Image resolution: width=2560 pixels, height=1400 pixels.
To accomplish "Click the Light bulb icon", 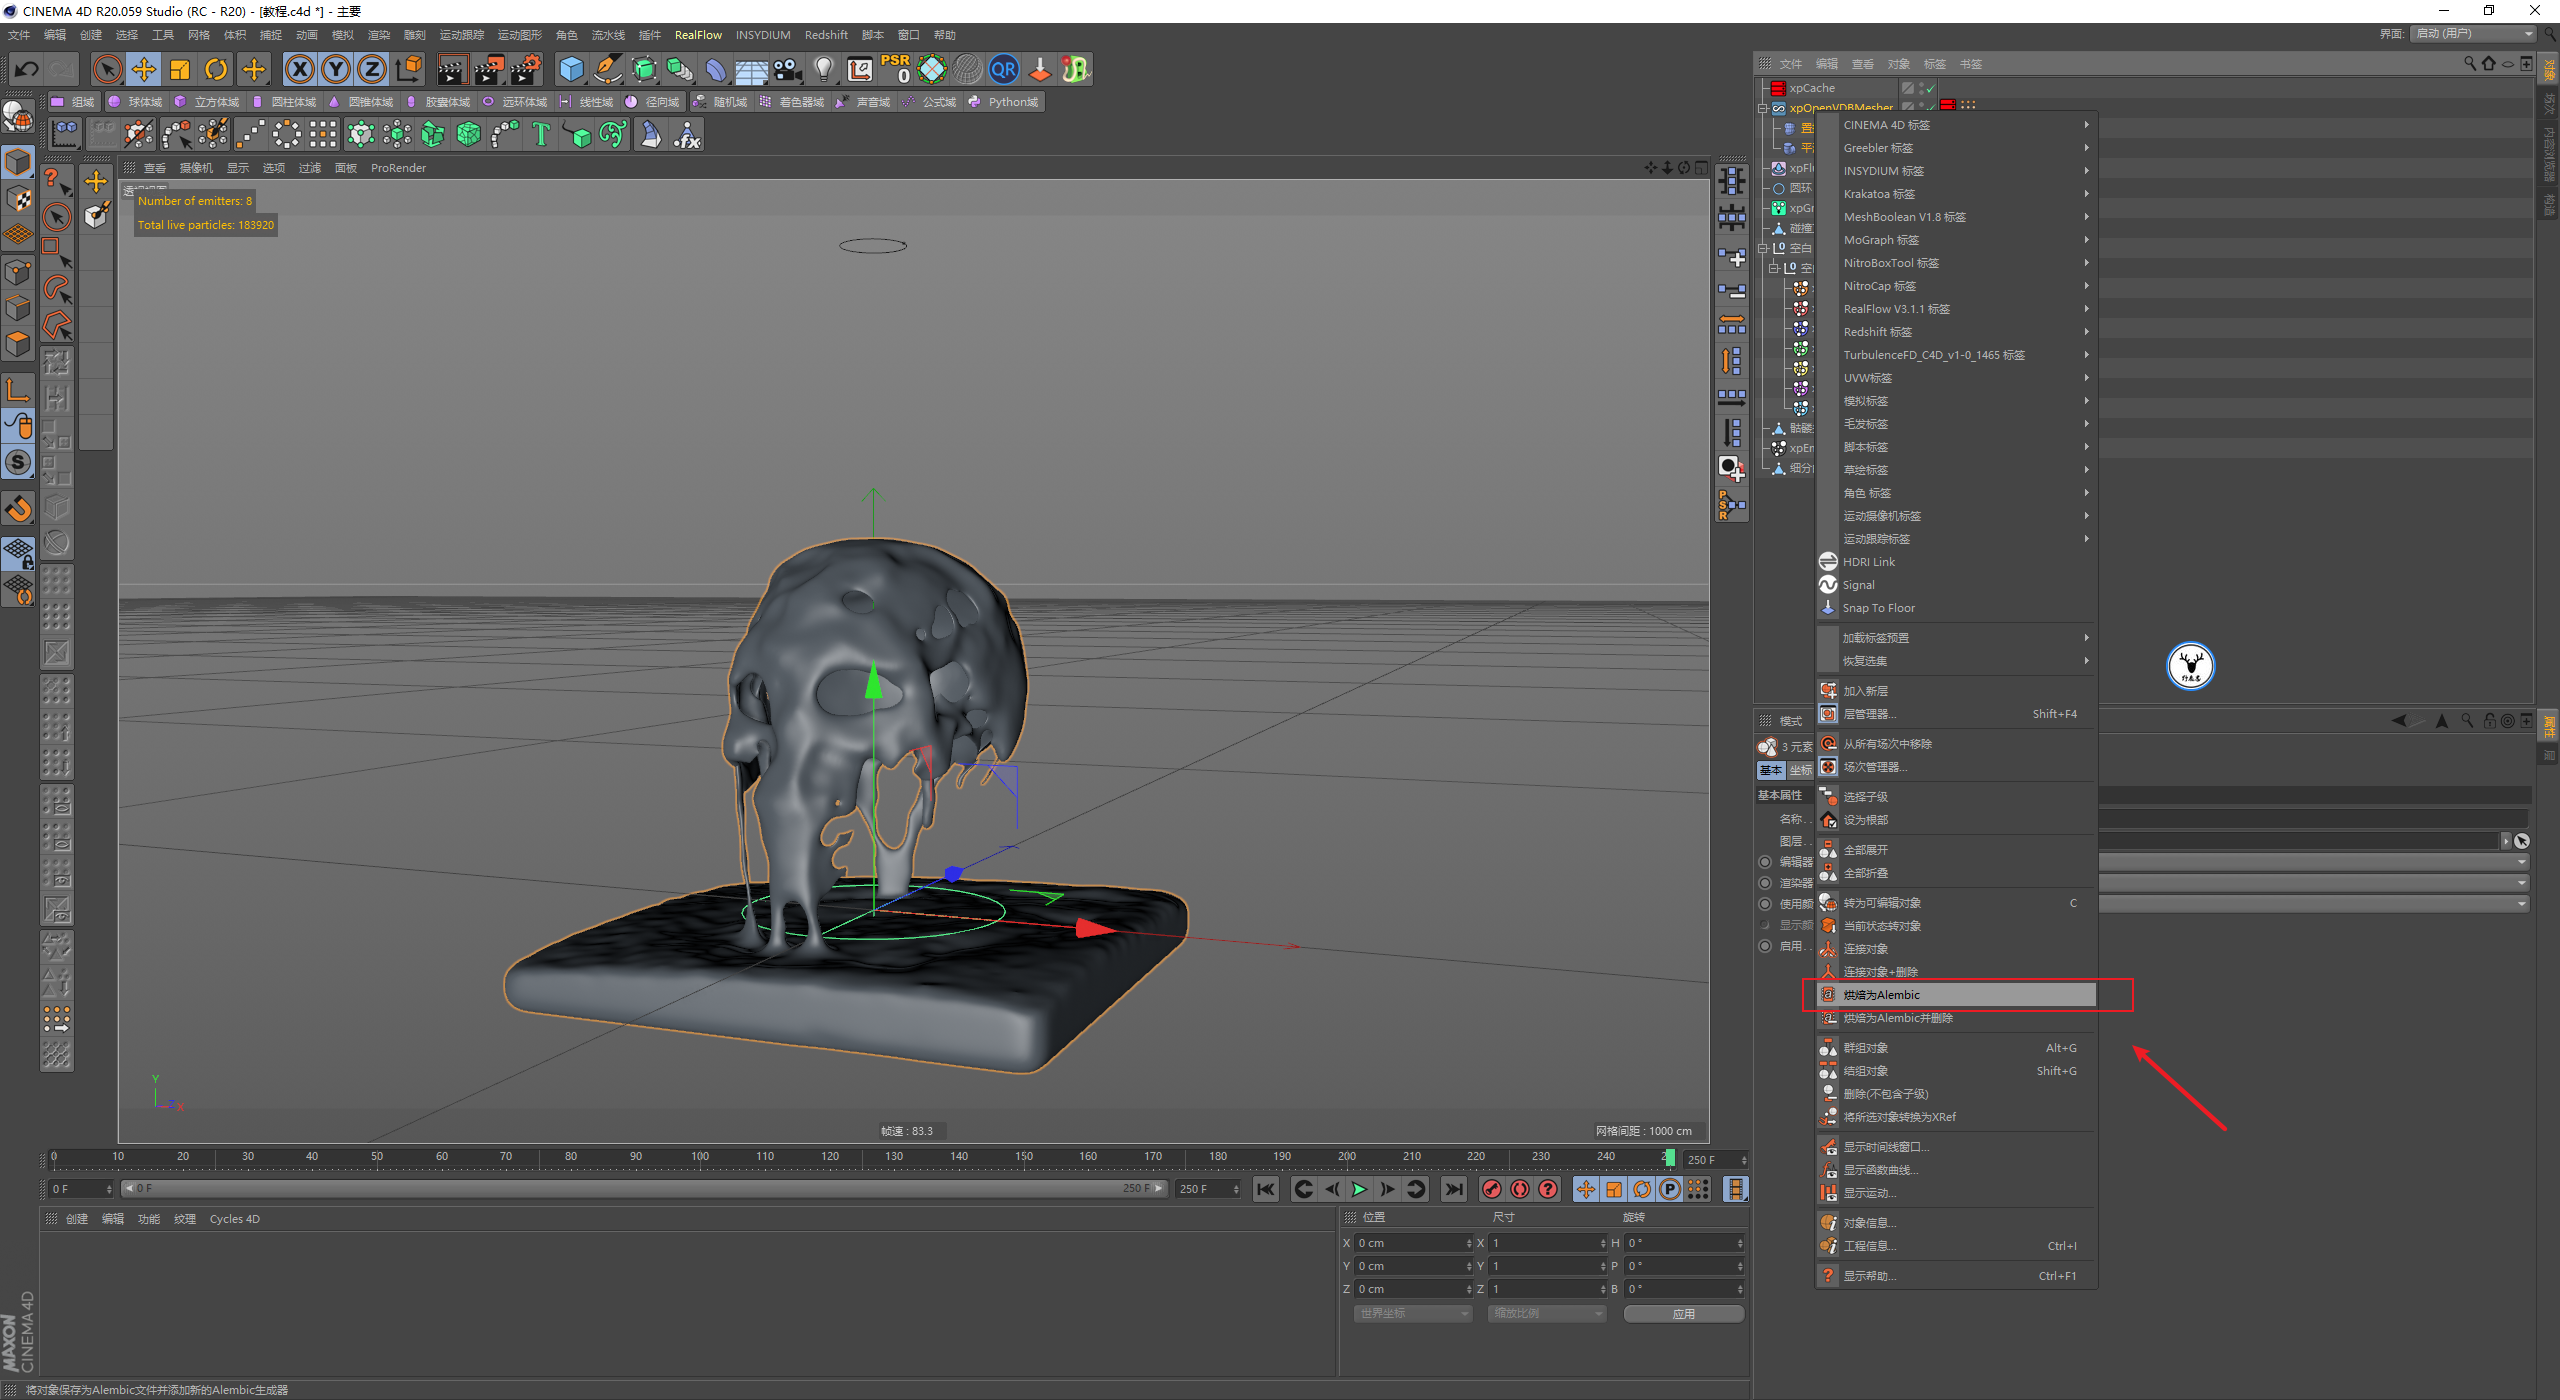I will pos(824,69).
